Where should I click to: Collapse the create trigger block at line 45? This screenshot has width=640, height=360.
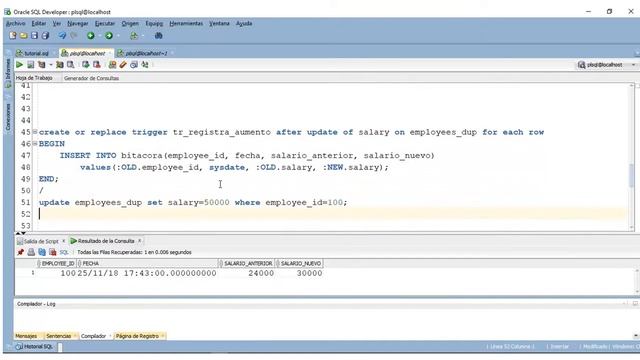[35, 132]
